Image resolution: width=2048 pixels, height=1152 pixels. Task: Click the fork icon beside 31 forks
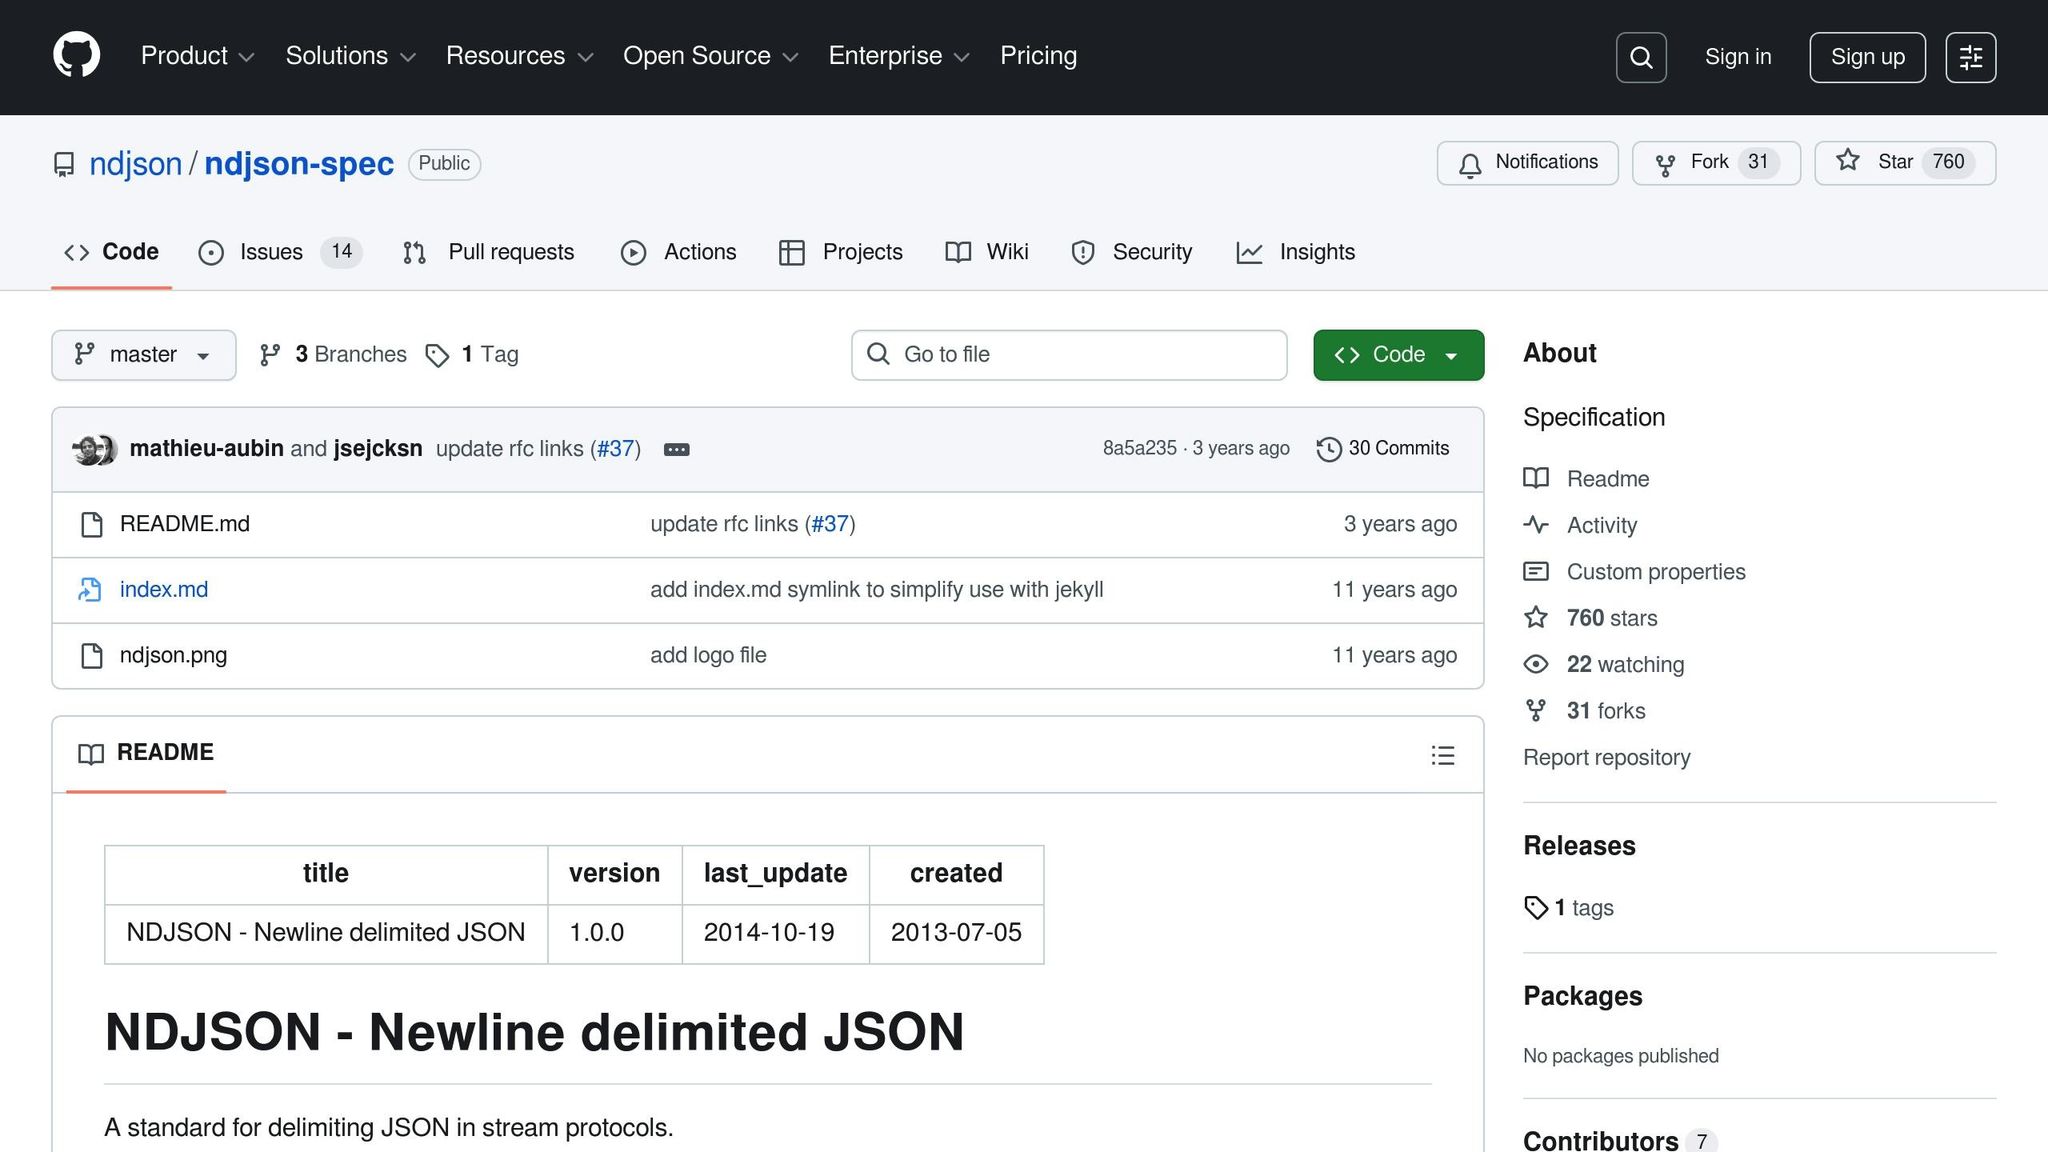tap(1536, 710)
